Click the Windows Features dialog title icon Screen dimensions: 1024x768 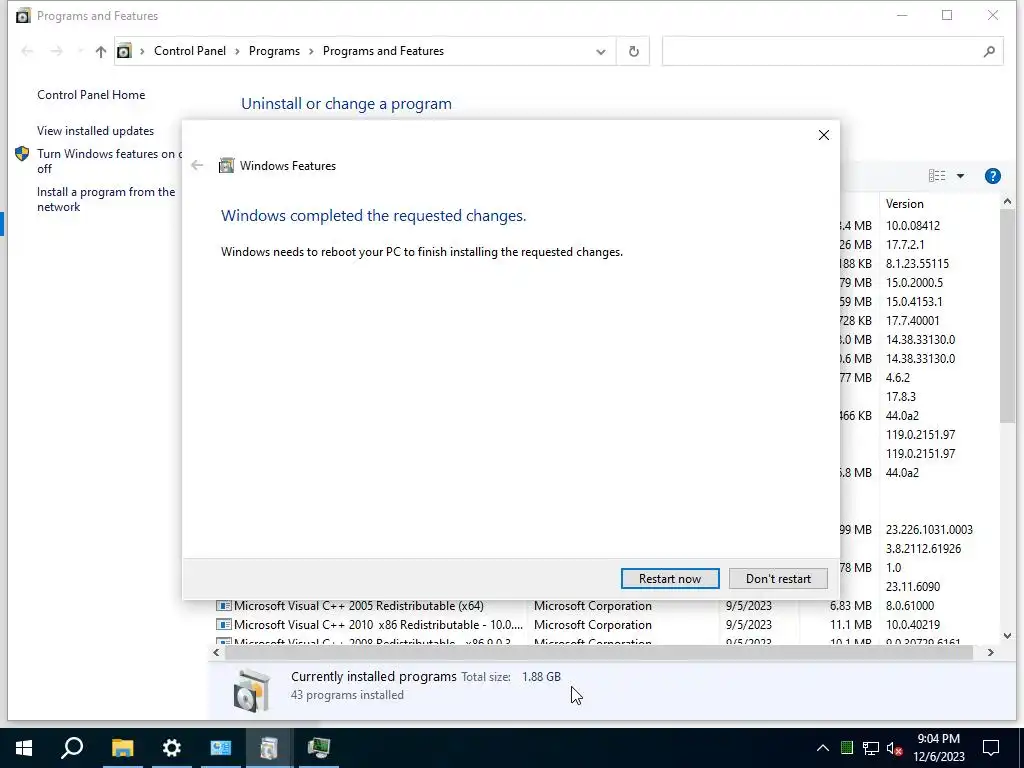[x=226, y=165]
